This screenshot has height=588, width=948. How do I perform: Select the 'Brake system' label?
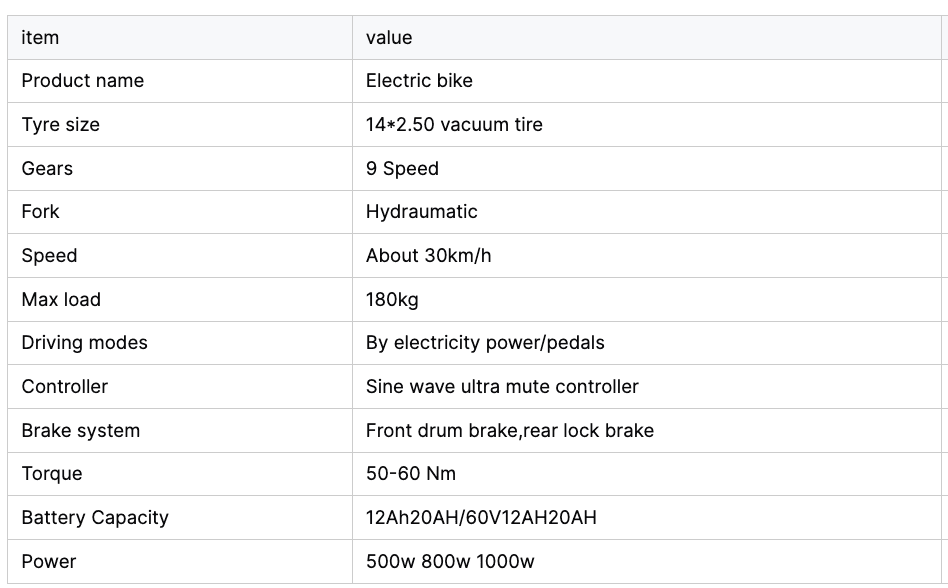pyautogui.click(x=80, y=430)
